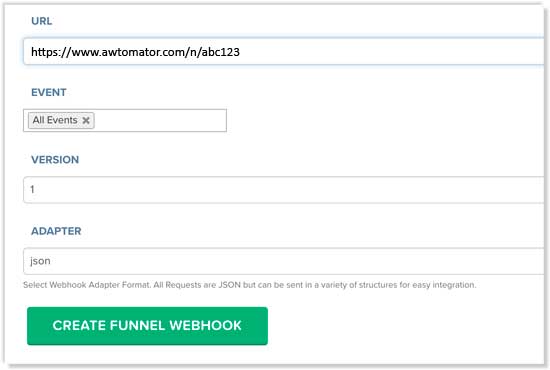550x370 pixels.
Task: Click the EVENT field label
Action: point(49,92)
